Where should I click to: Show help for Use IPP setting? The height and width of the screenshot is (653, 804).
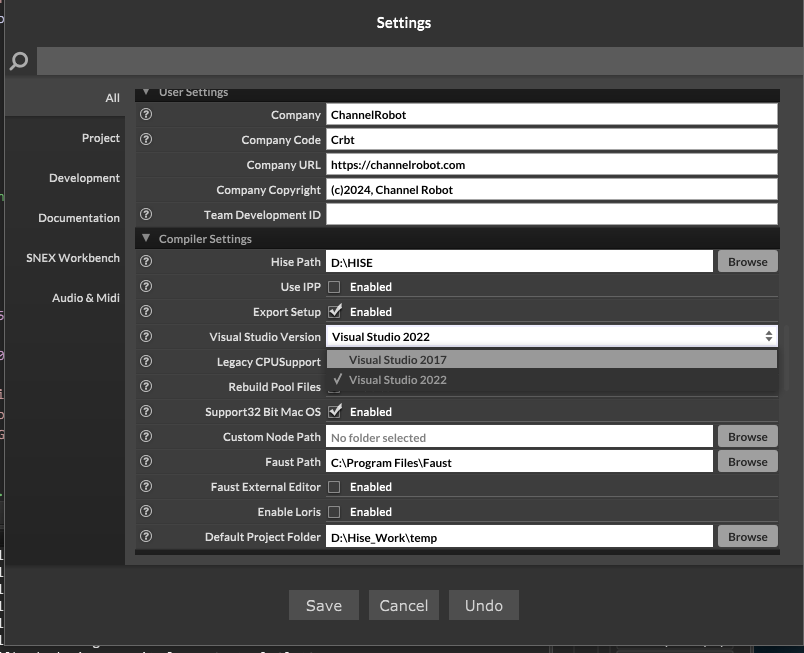click(x=146, y=287)
